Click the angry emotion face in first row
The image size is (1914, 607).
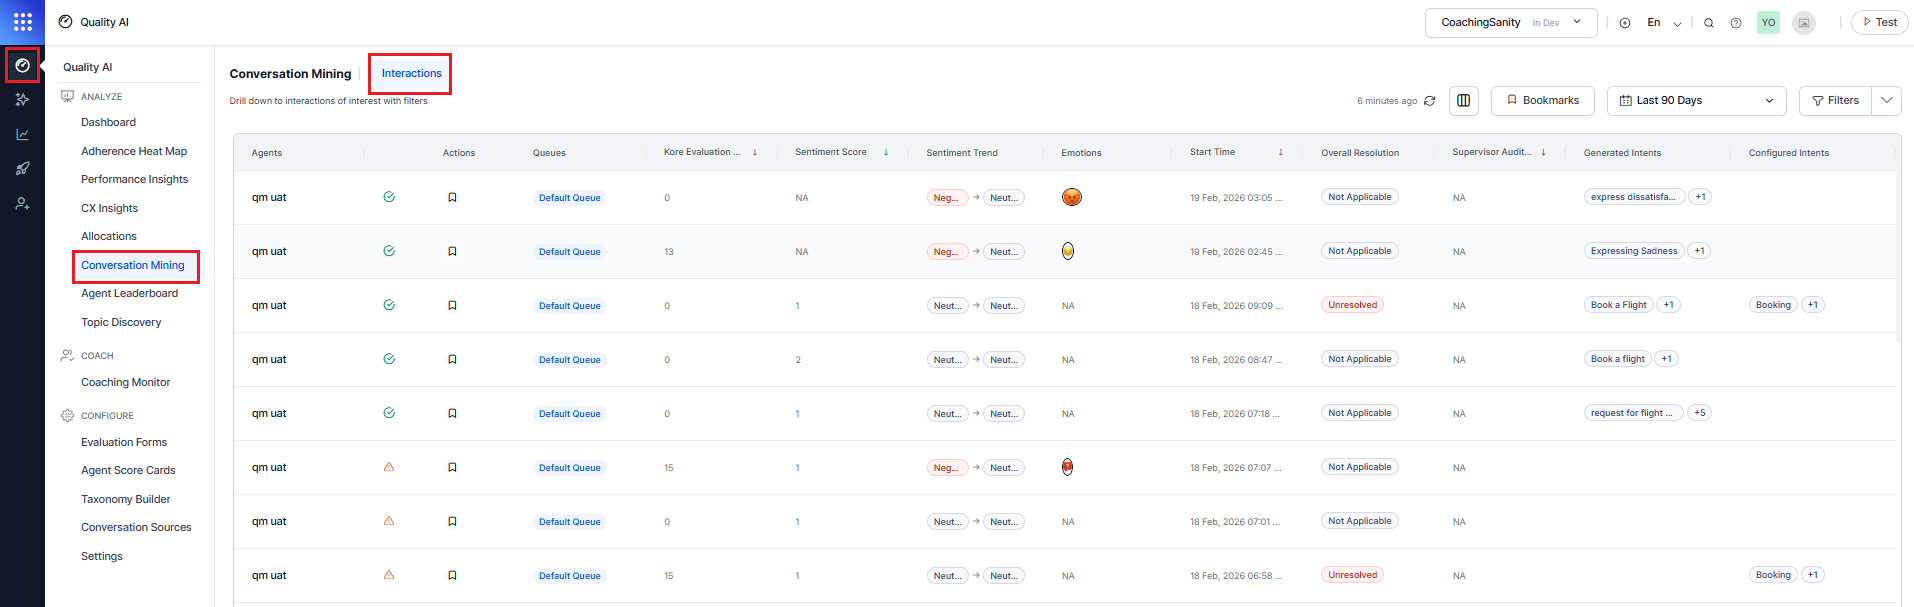pyautogui.click(x=1071, y=197)
